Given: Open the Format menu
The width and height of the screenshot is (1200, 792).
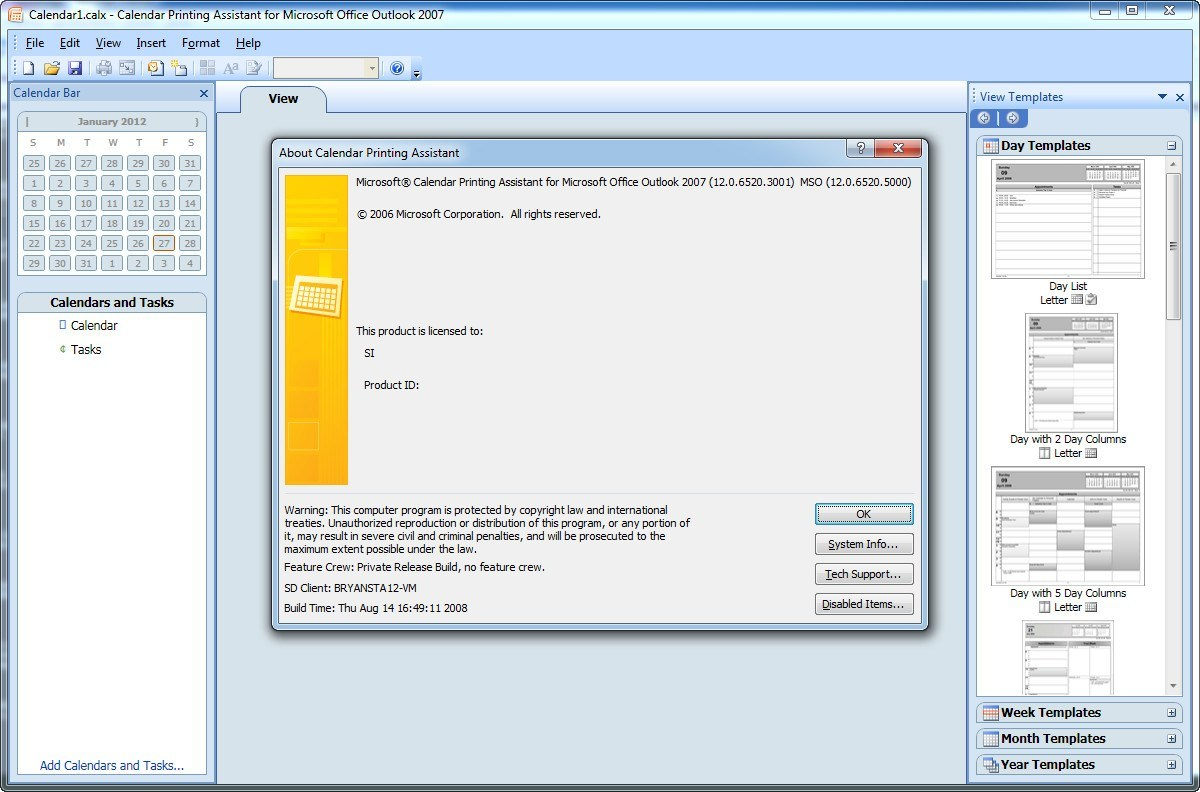Looking at the screenshot, I should click(201, 43).
